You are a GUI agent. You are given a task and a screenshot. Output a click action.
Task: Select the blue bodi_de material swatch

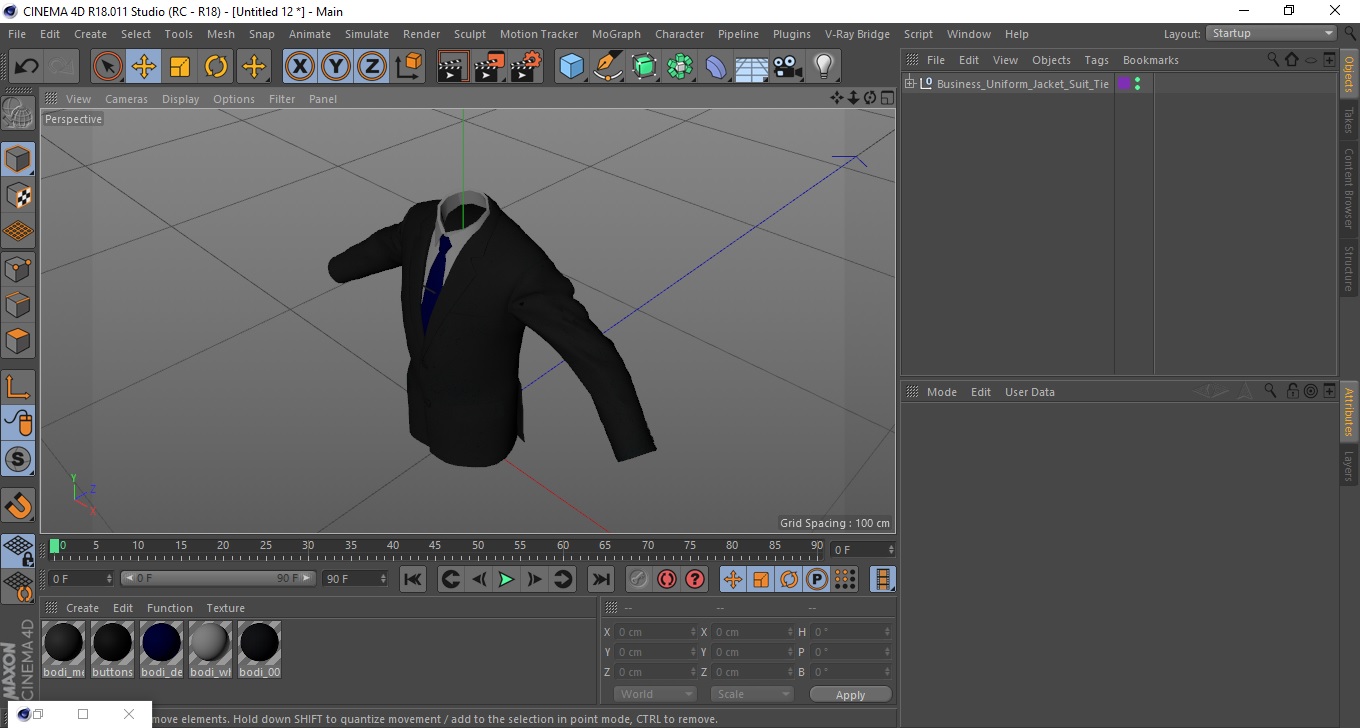click(x=161, y=649)
